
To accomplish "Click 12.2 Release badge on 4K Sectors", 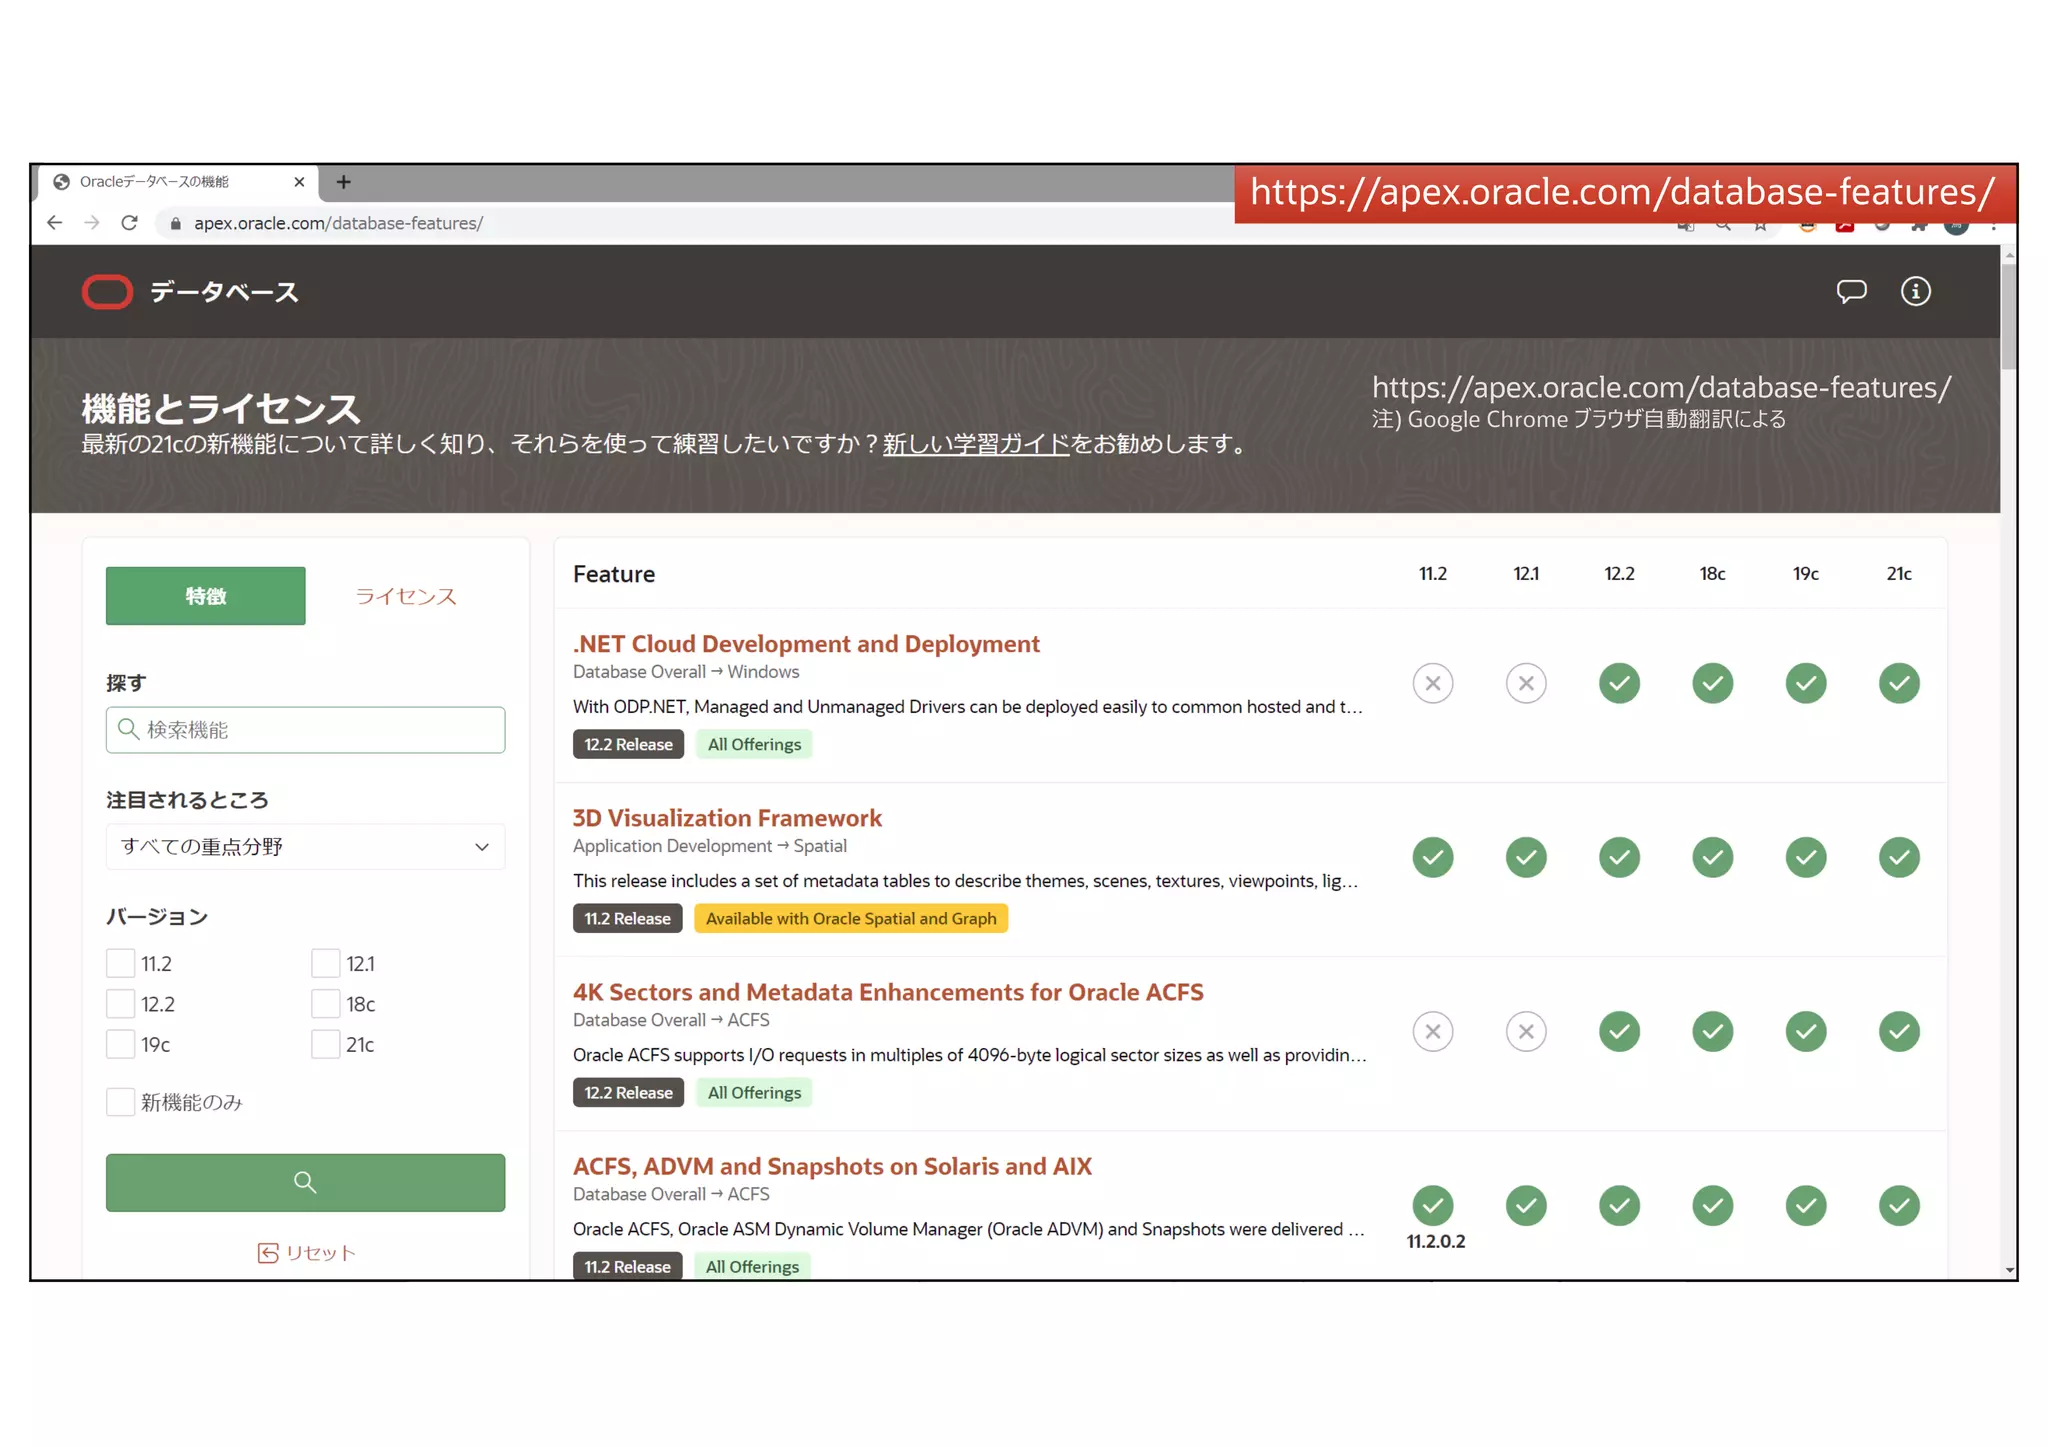I will (x=628, y=1092).
